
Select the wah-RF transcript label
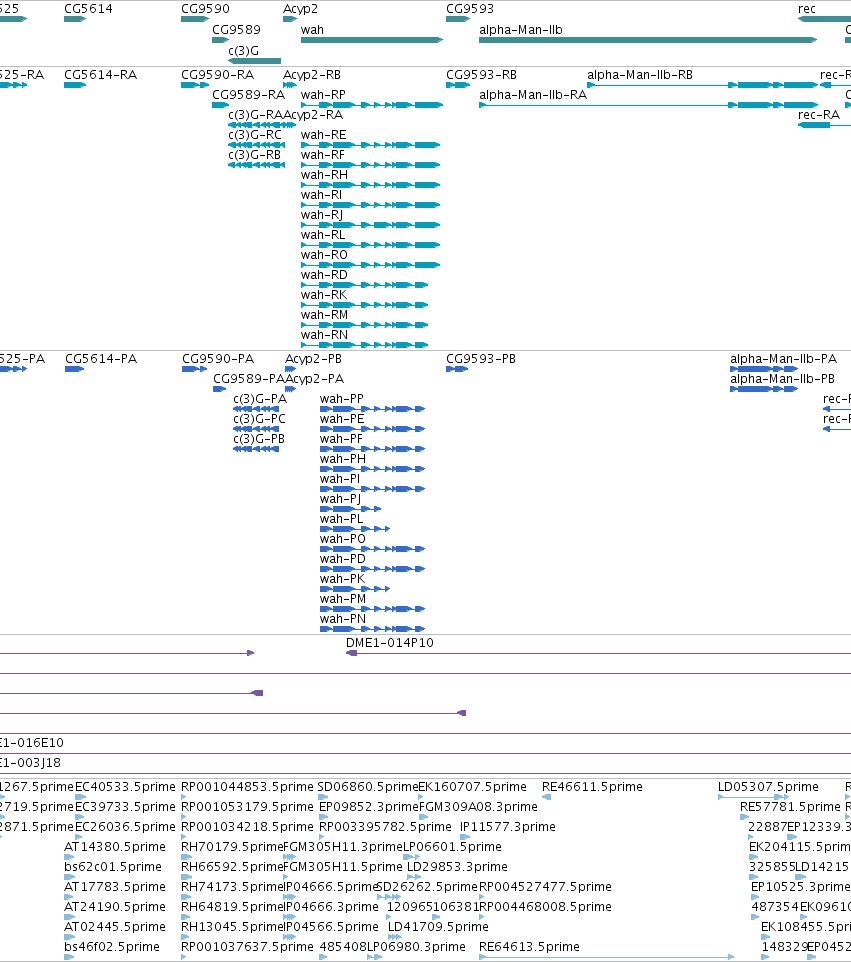pos(323,155)
